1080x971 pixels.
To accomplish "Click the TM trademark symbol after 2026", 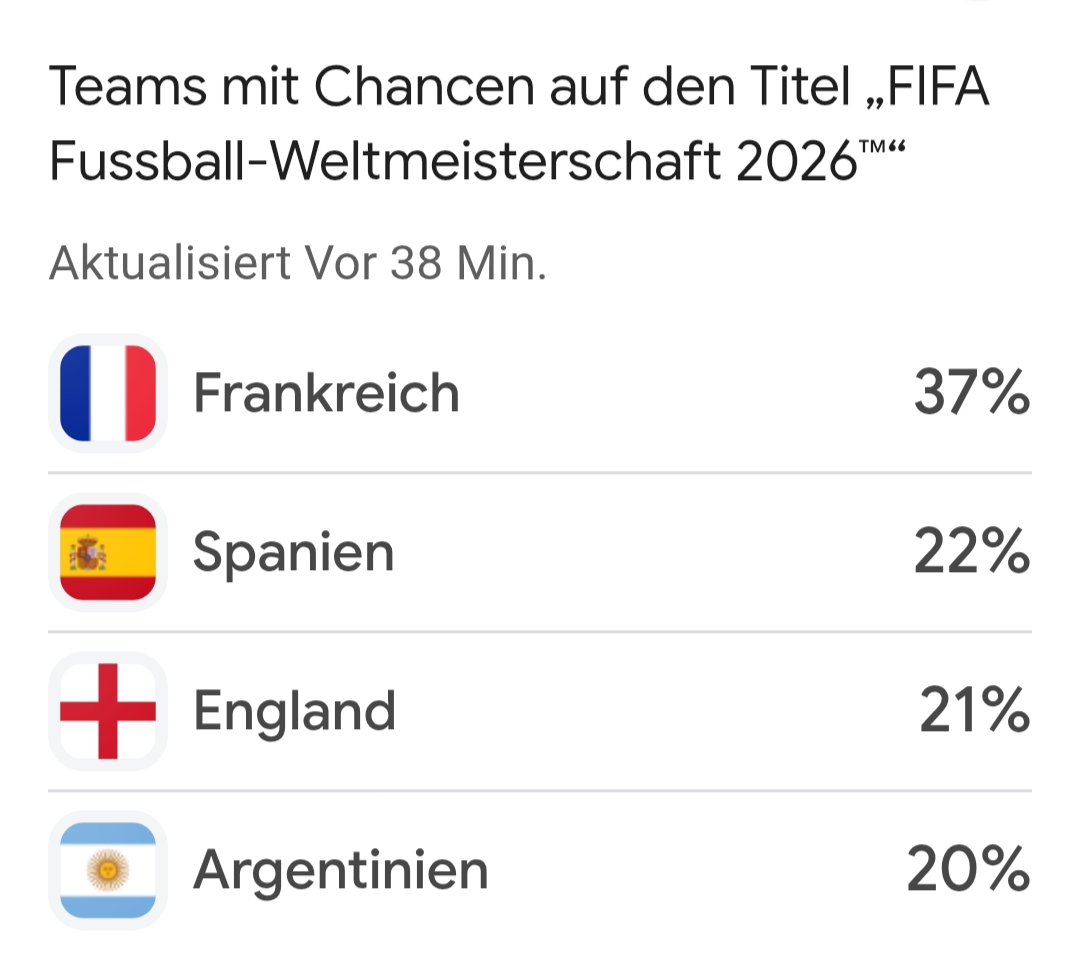I will [x=873, y=147].
